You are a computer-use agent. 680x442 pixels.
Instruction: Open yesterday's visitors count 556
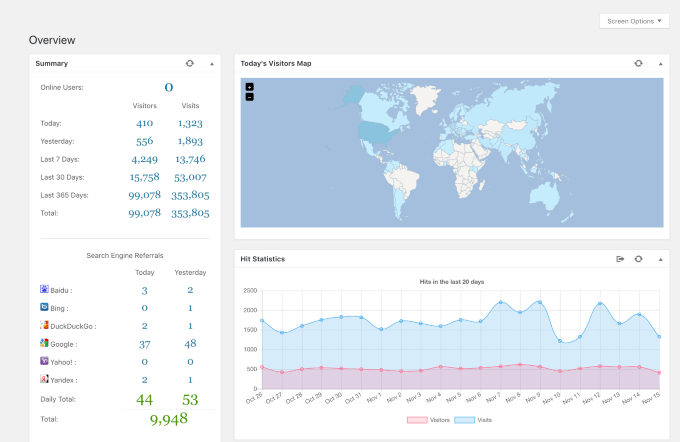144,141
